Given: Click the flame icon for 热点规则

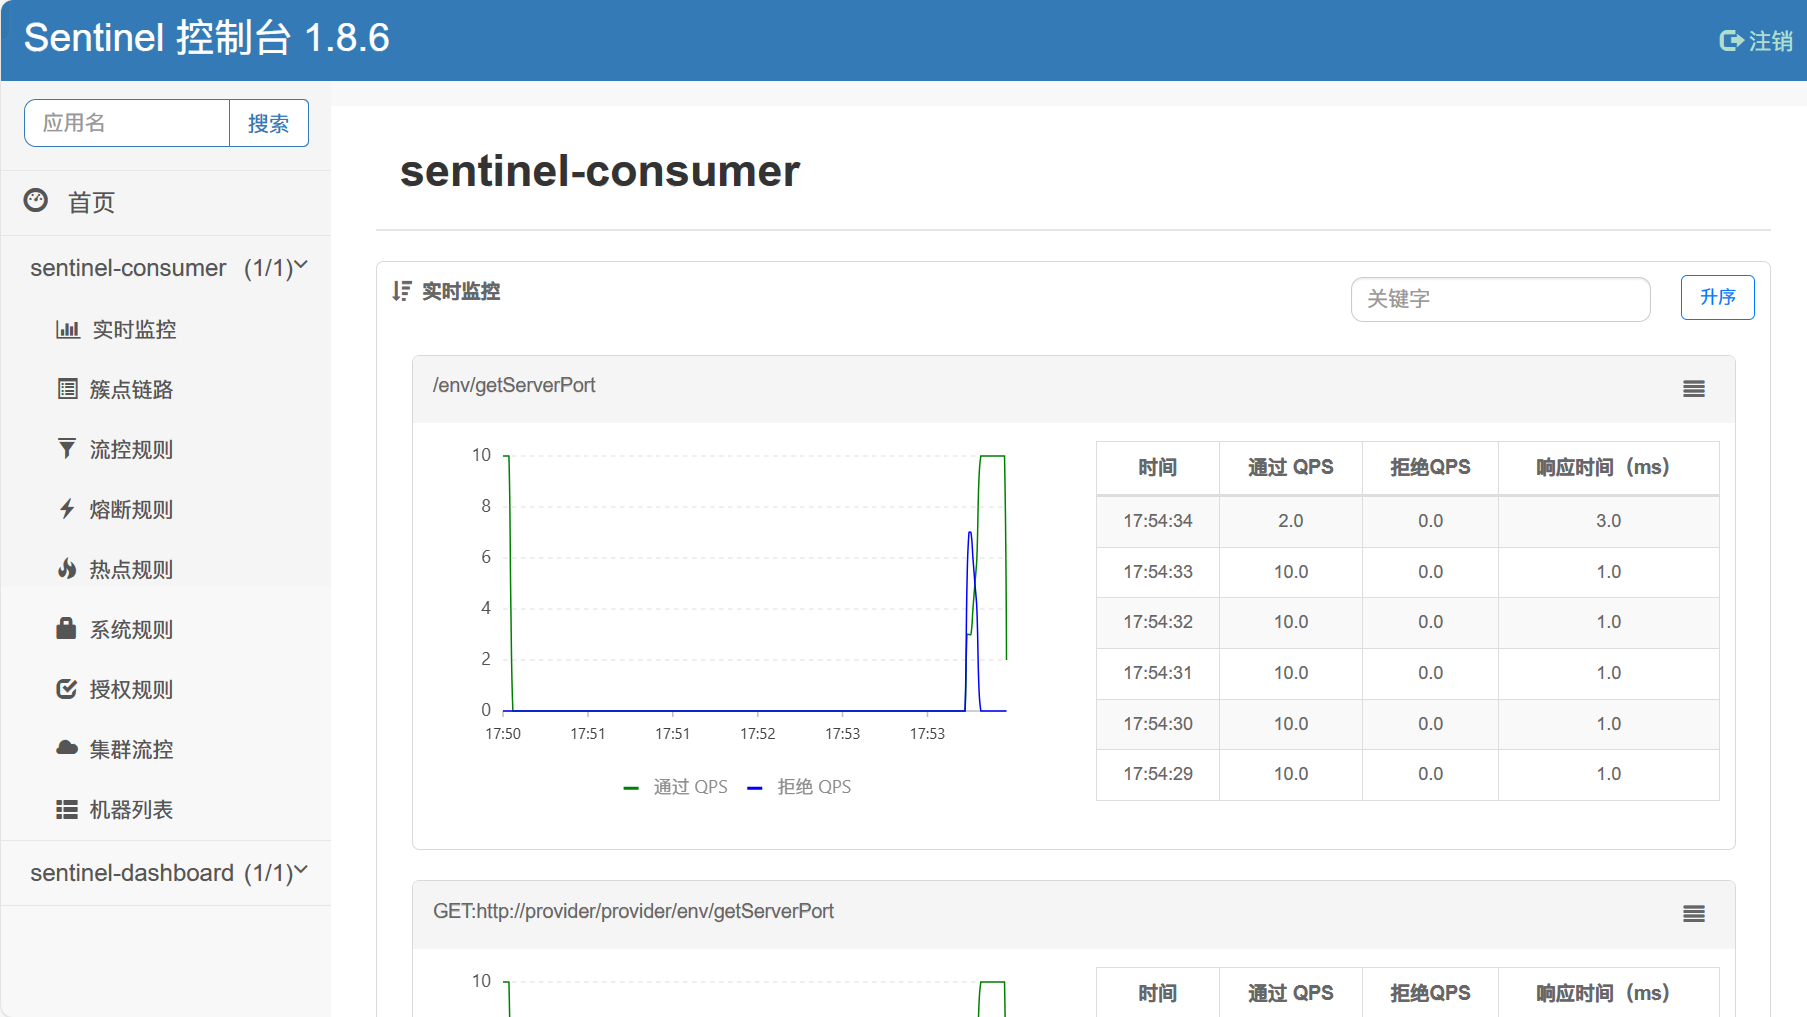Looking at the screenshot, I should point(67,569).
